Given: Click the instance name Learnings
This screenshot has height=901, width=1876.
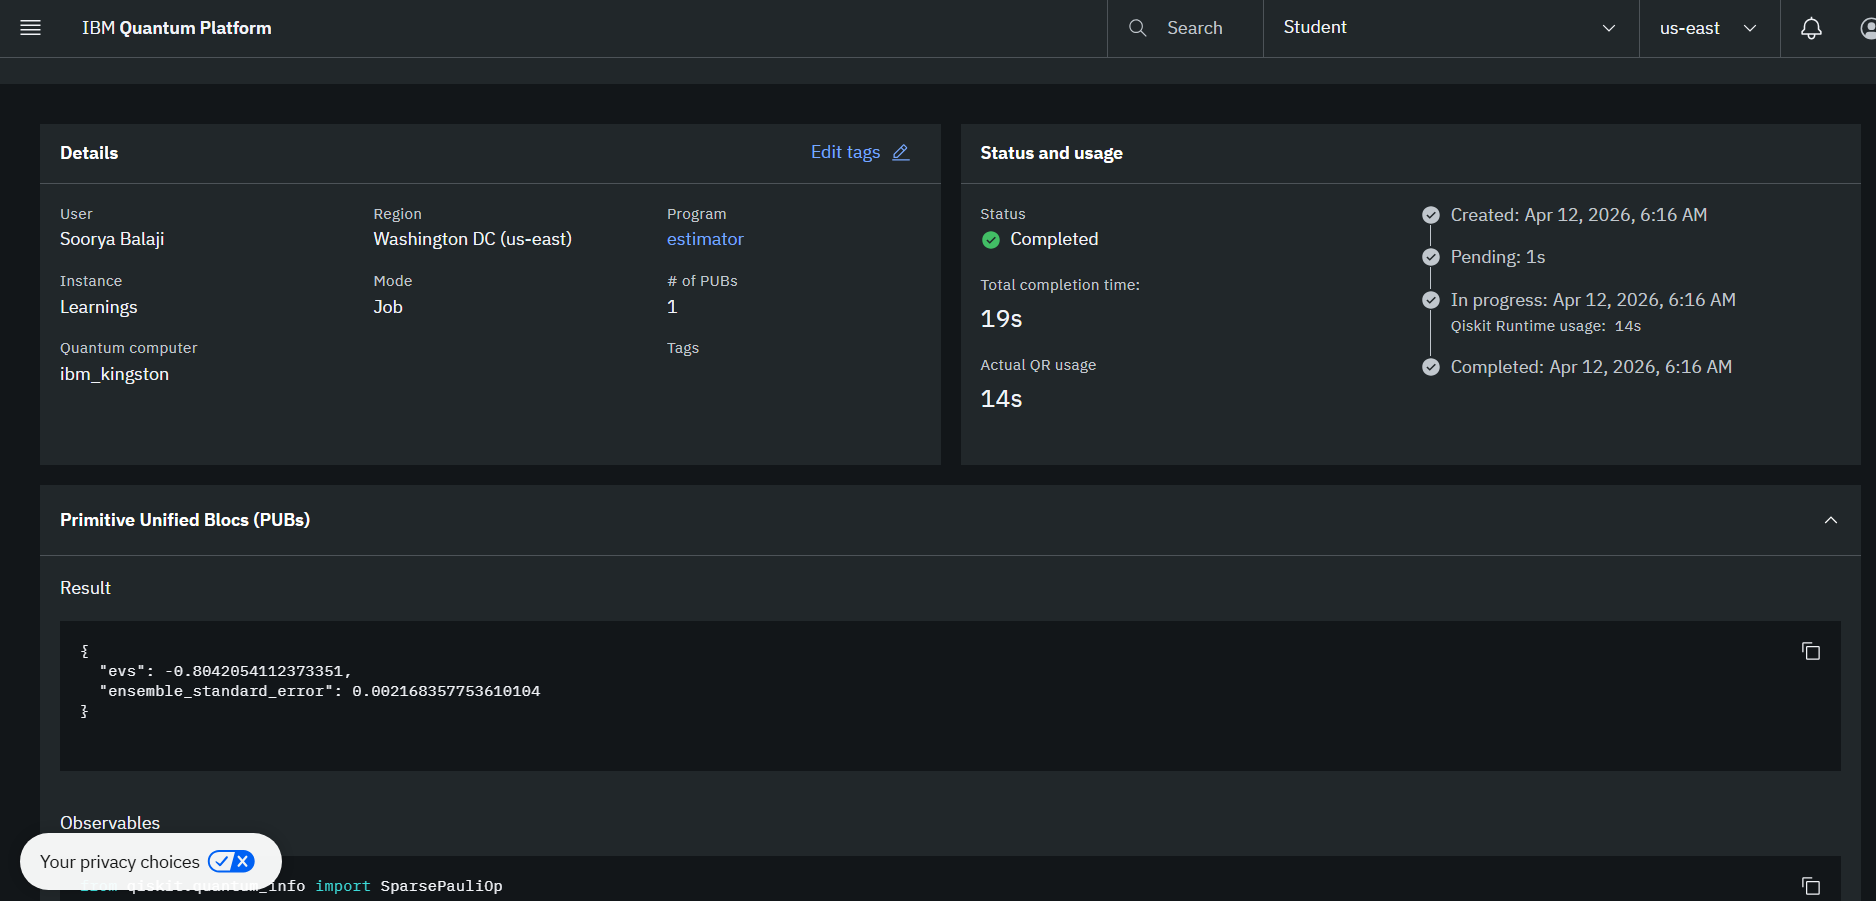Looking at the screenshot, I should 99,307.
